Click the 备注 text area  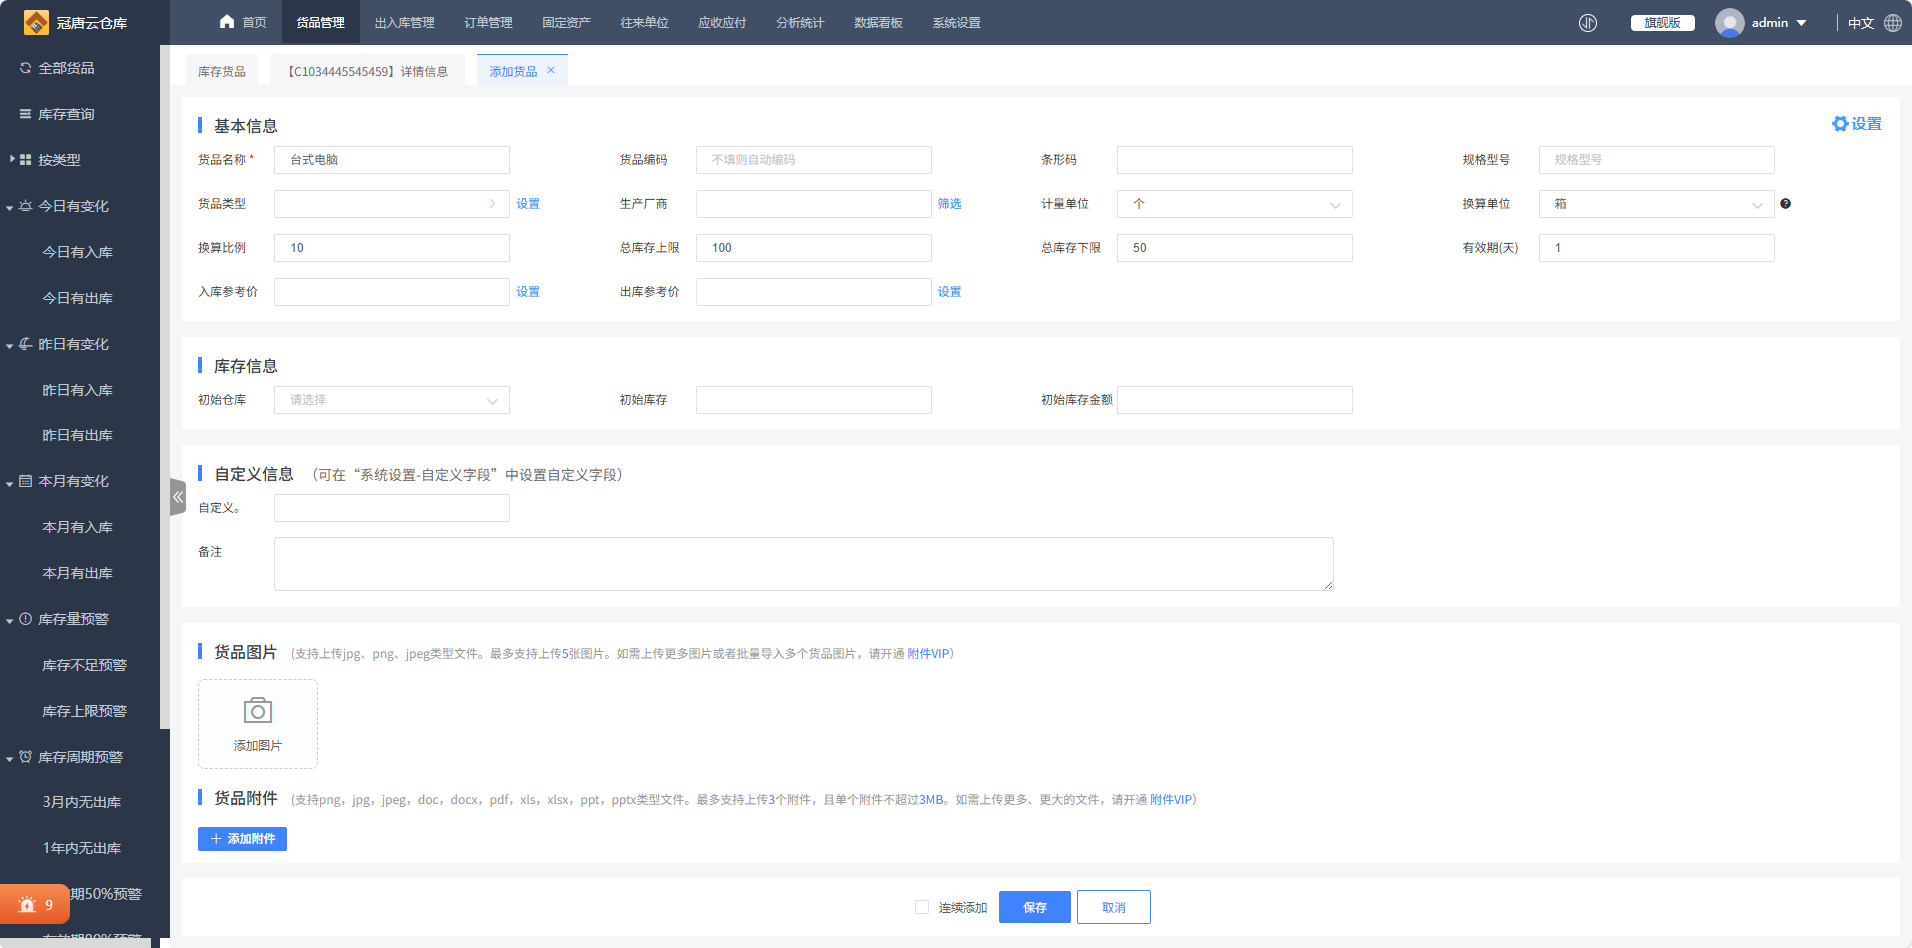(804, 564)
